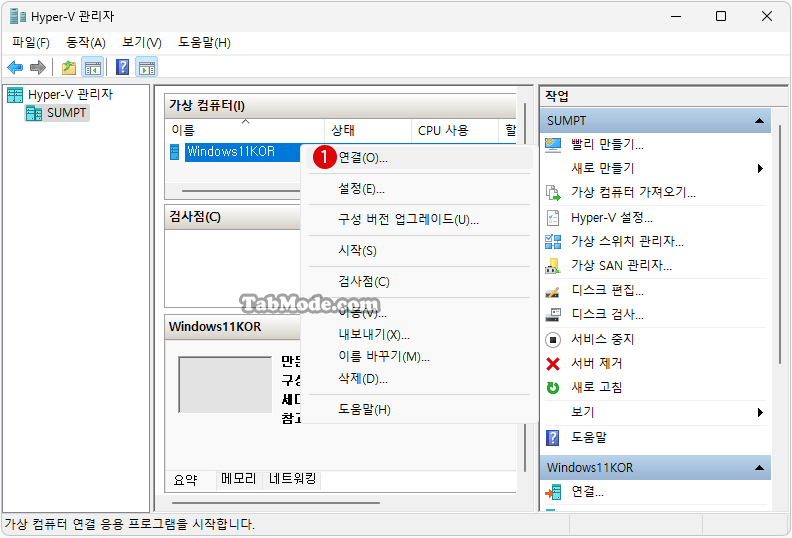Click the Hyper-V Manager app icon in title bar
The width and height of the screenshot is (792, 538).
coord(18,16)
